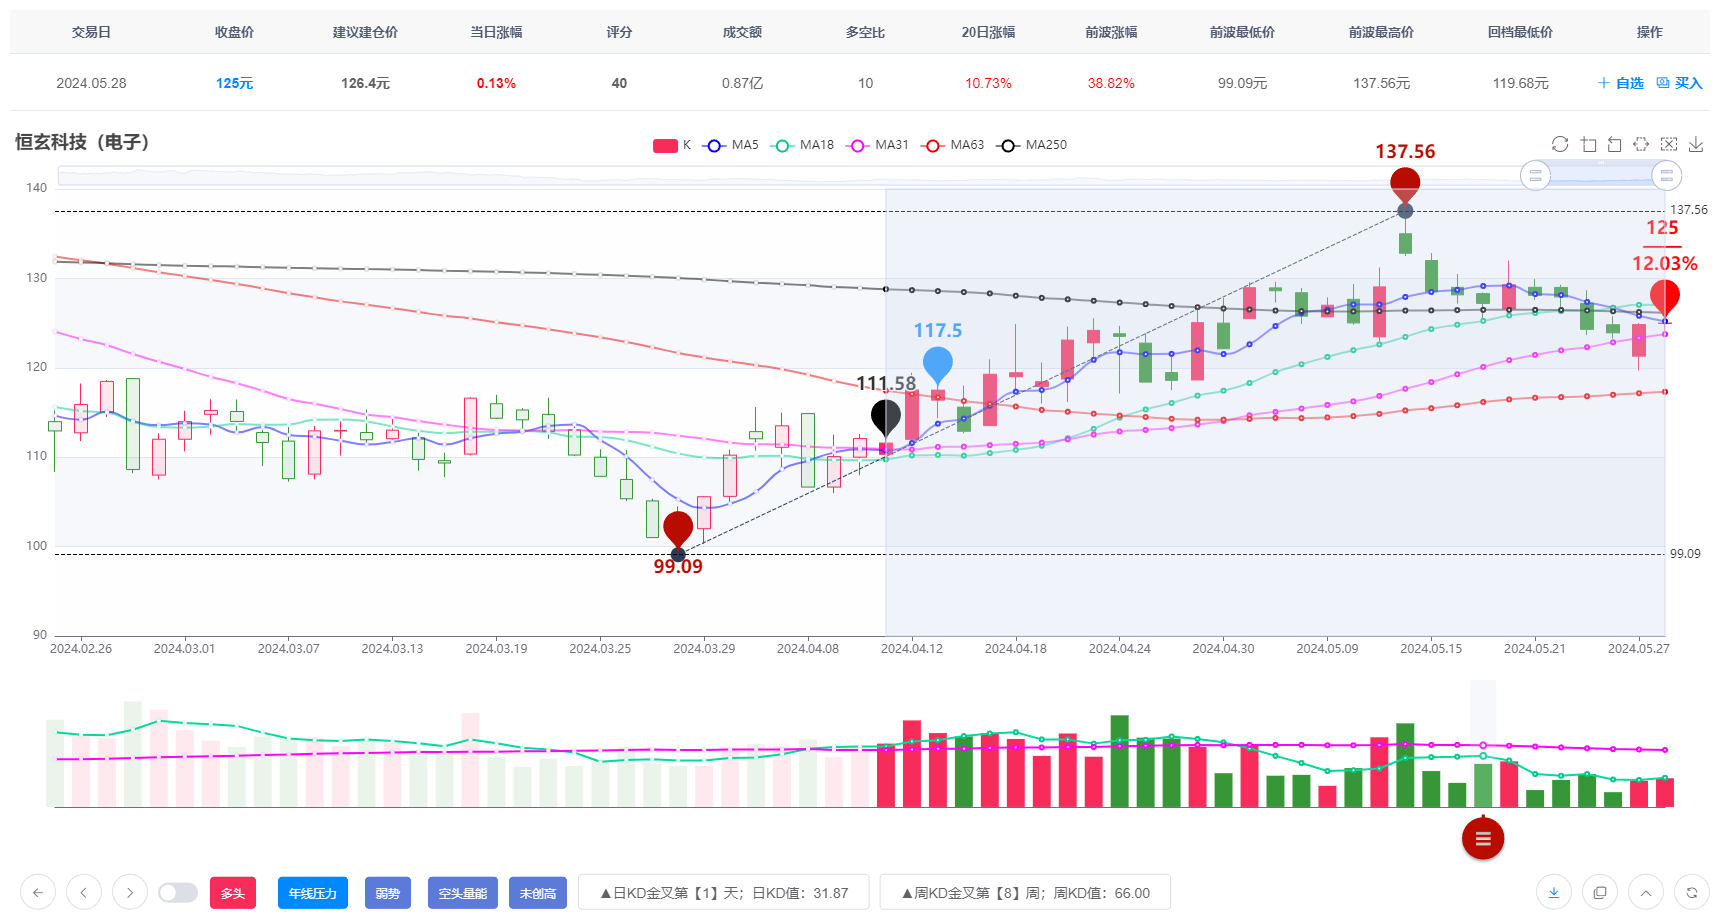
Task: Toggle MA63 line in the legend
Action: coord(953,145)
